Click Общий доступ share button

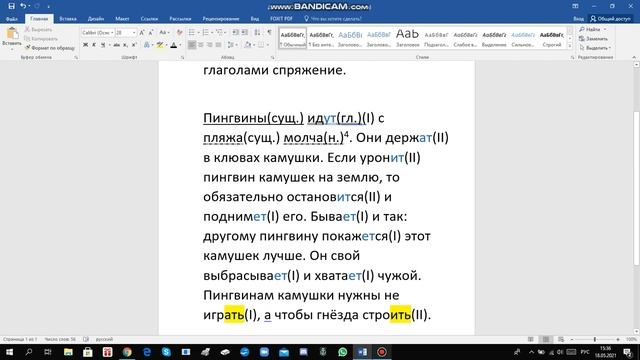[610, 19]
